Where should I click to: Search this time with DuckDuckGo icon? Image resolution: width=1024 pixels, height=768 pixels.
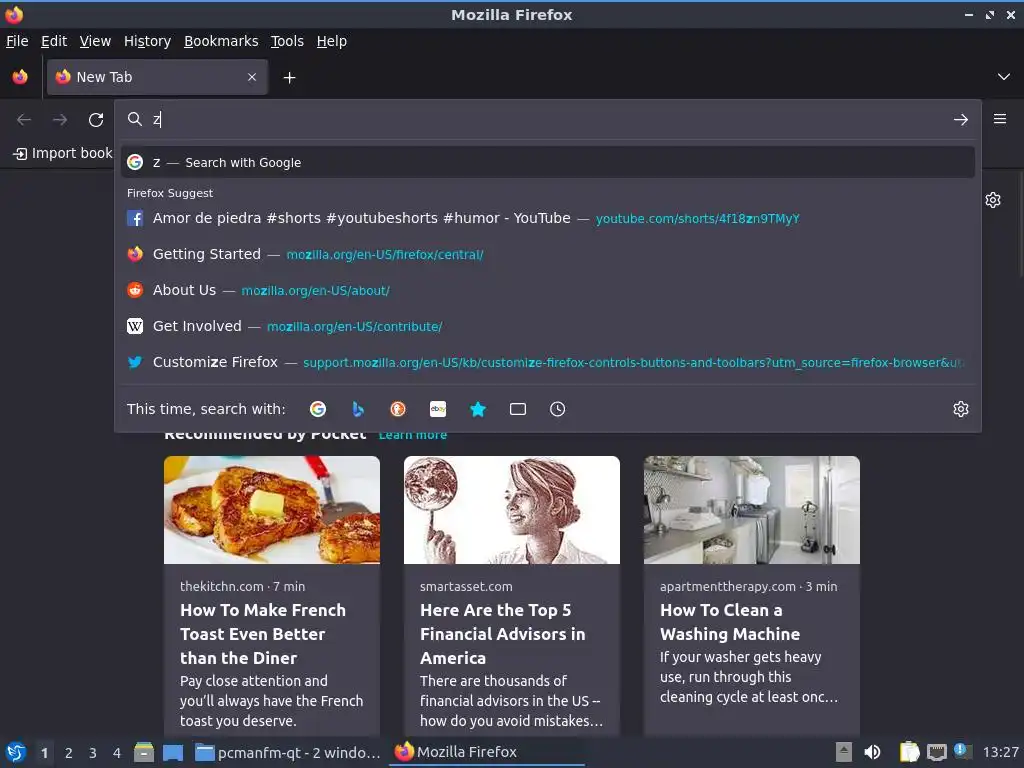[x=398, y=409]
